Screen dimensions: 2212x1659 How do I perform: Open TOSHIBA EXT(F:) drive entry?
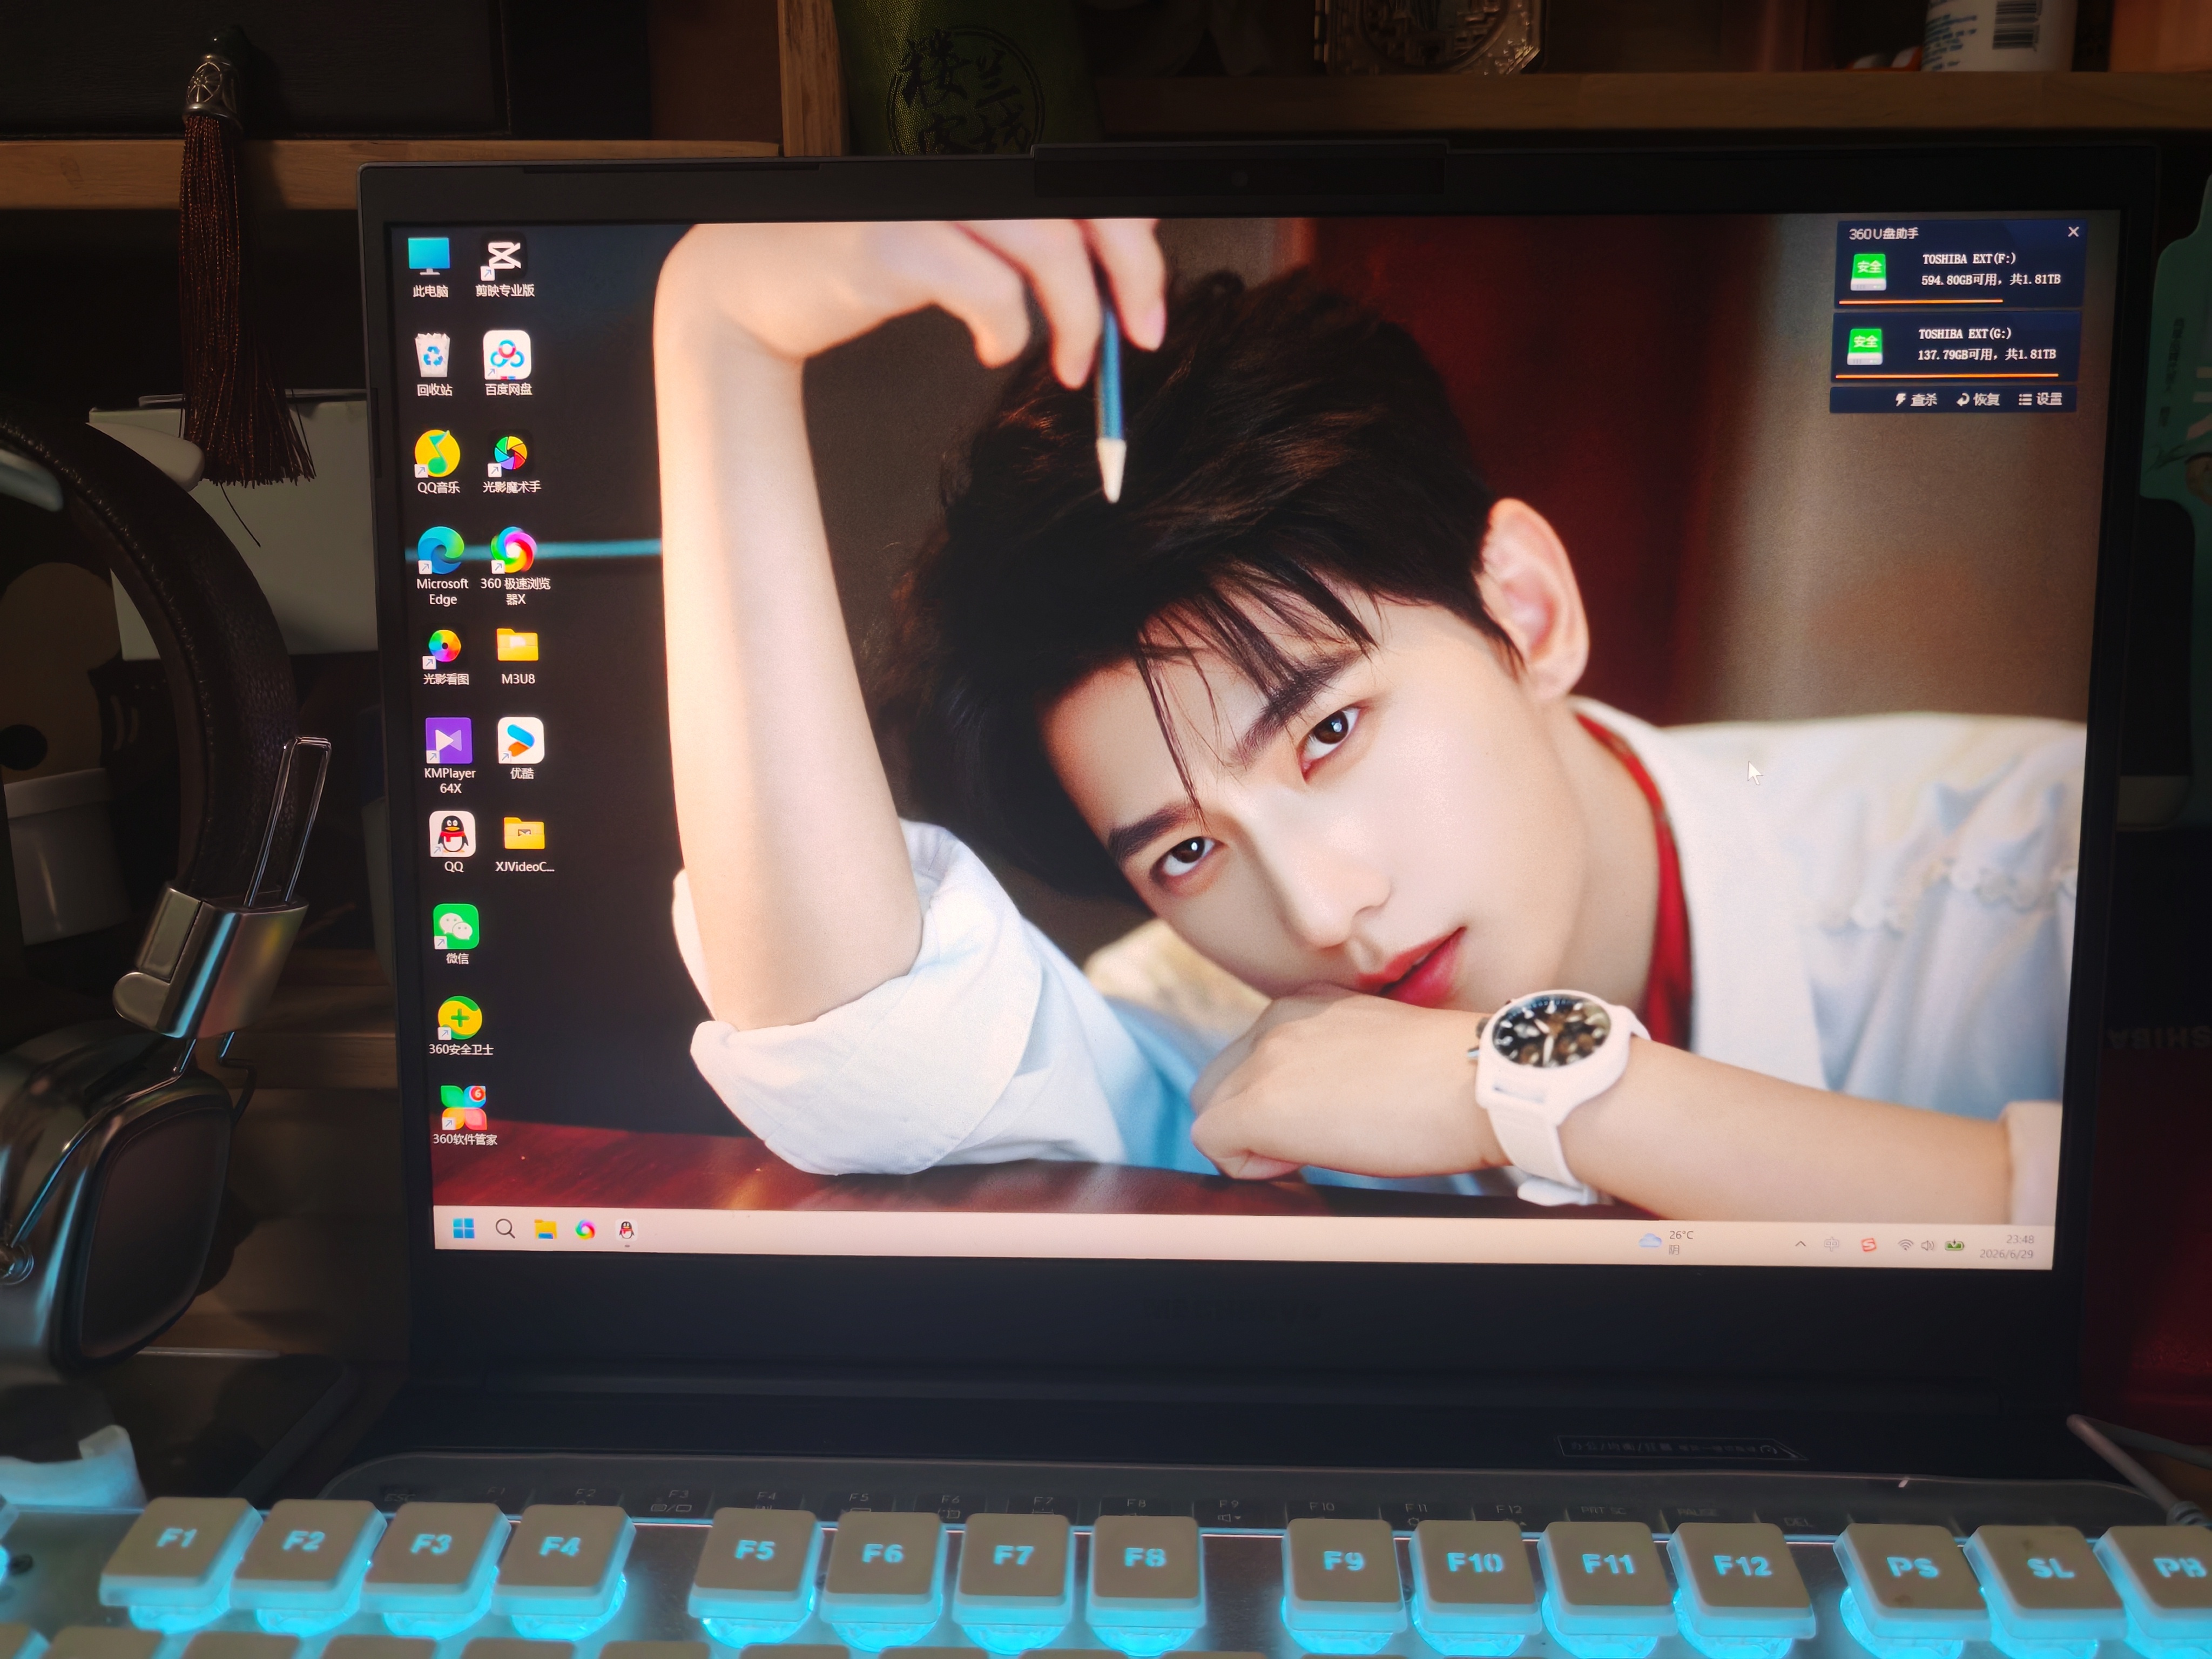pyautogui.click(x=1960, y=271)
